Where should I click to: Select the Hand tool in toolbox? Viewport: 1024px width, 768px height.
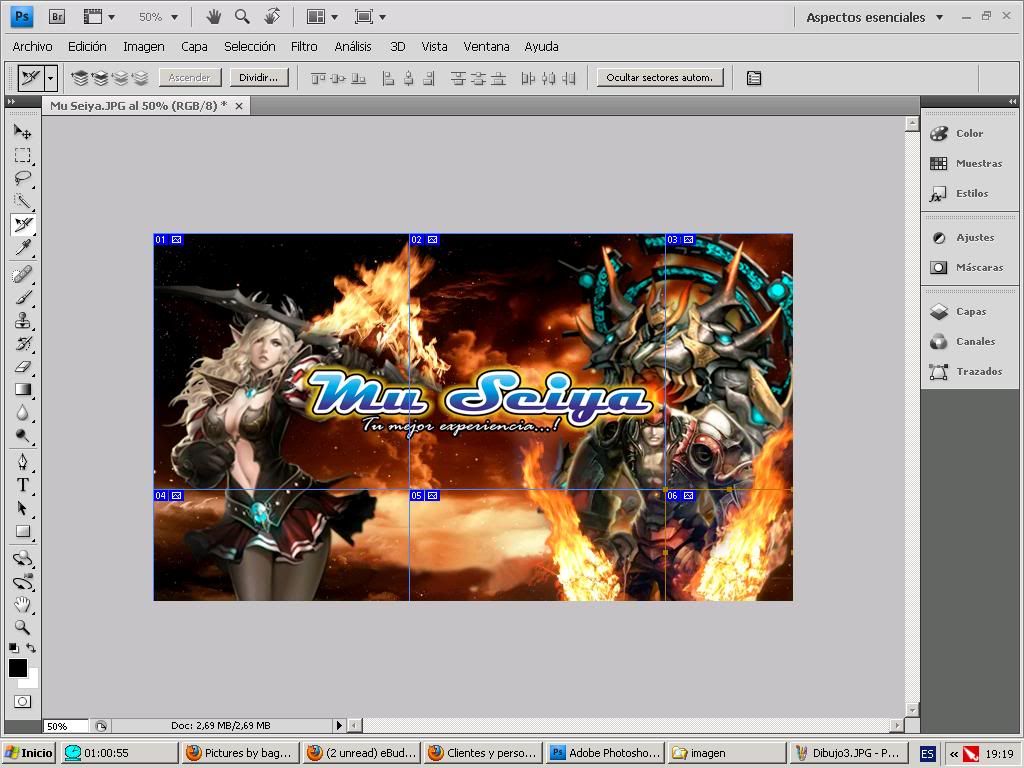coord(22,604)
